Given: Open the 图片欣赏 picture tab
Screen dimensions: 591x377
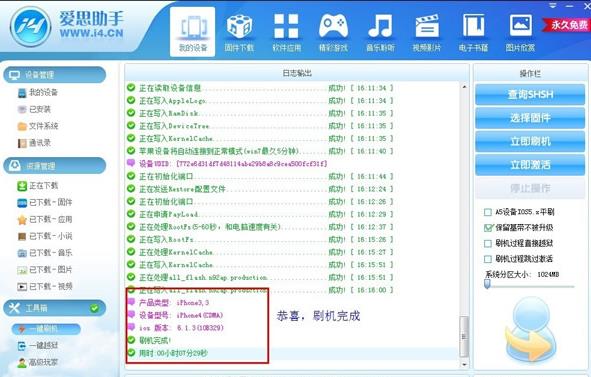Looking at the screenshot, I should coord(521,32).
